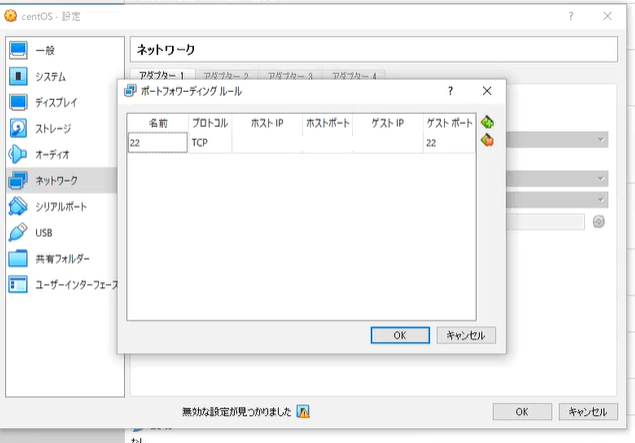Click the 名前 column header

point(158,123)
